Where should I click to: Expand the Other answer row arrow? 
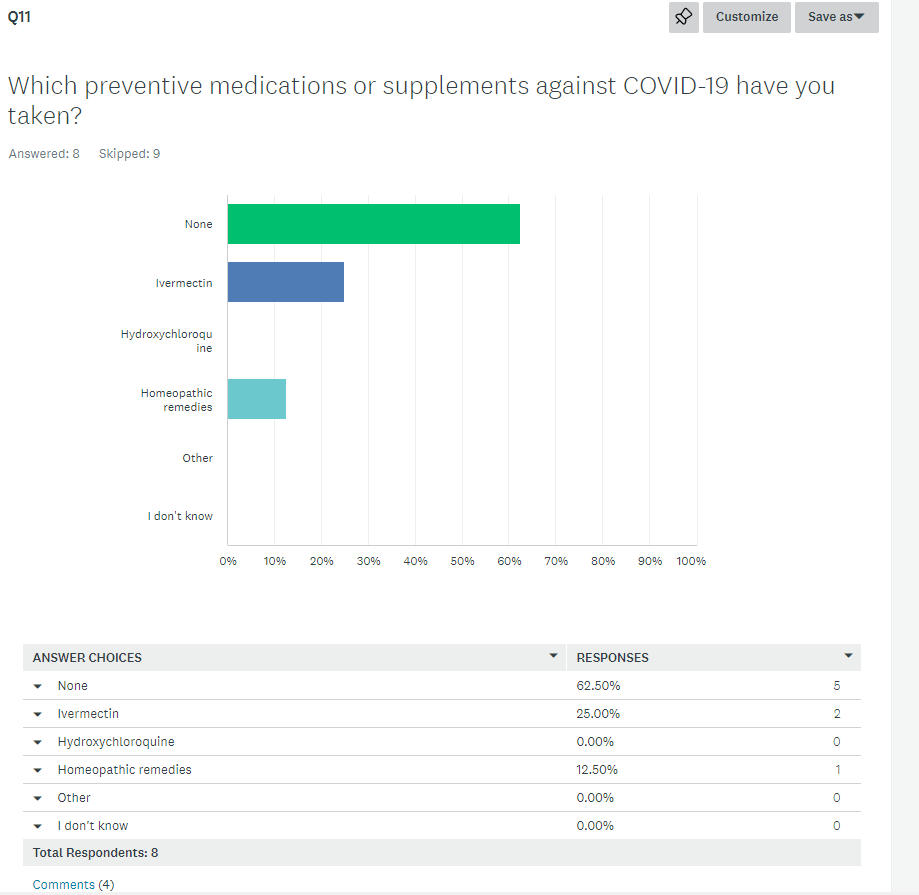pos(38,798)
